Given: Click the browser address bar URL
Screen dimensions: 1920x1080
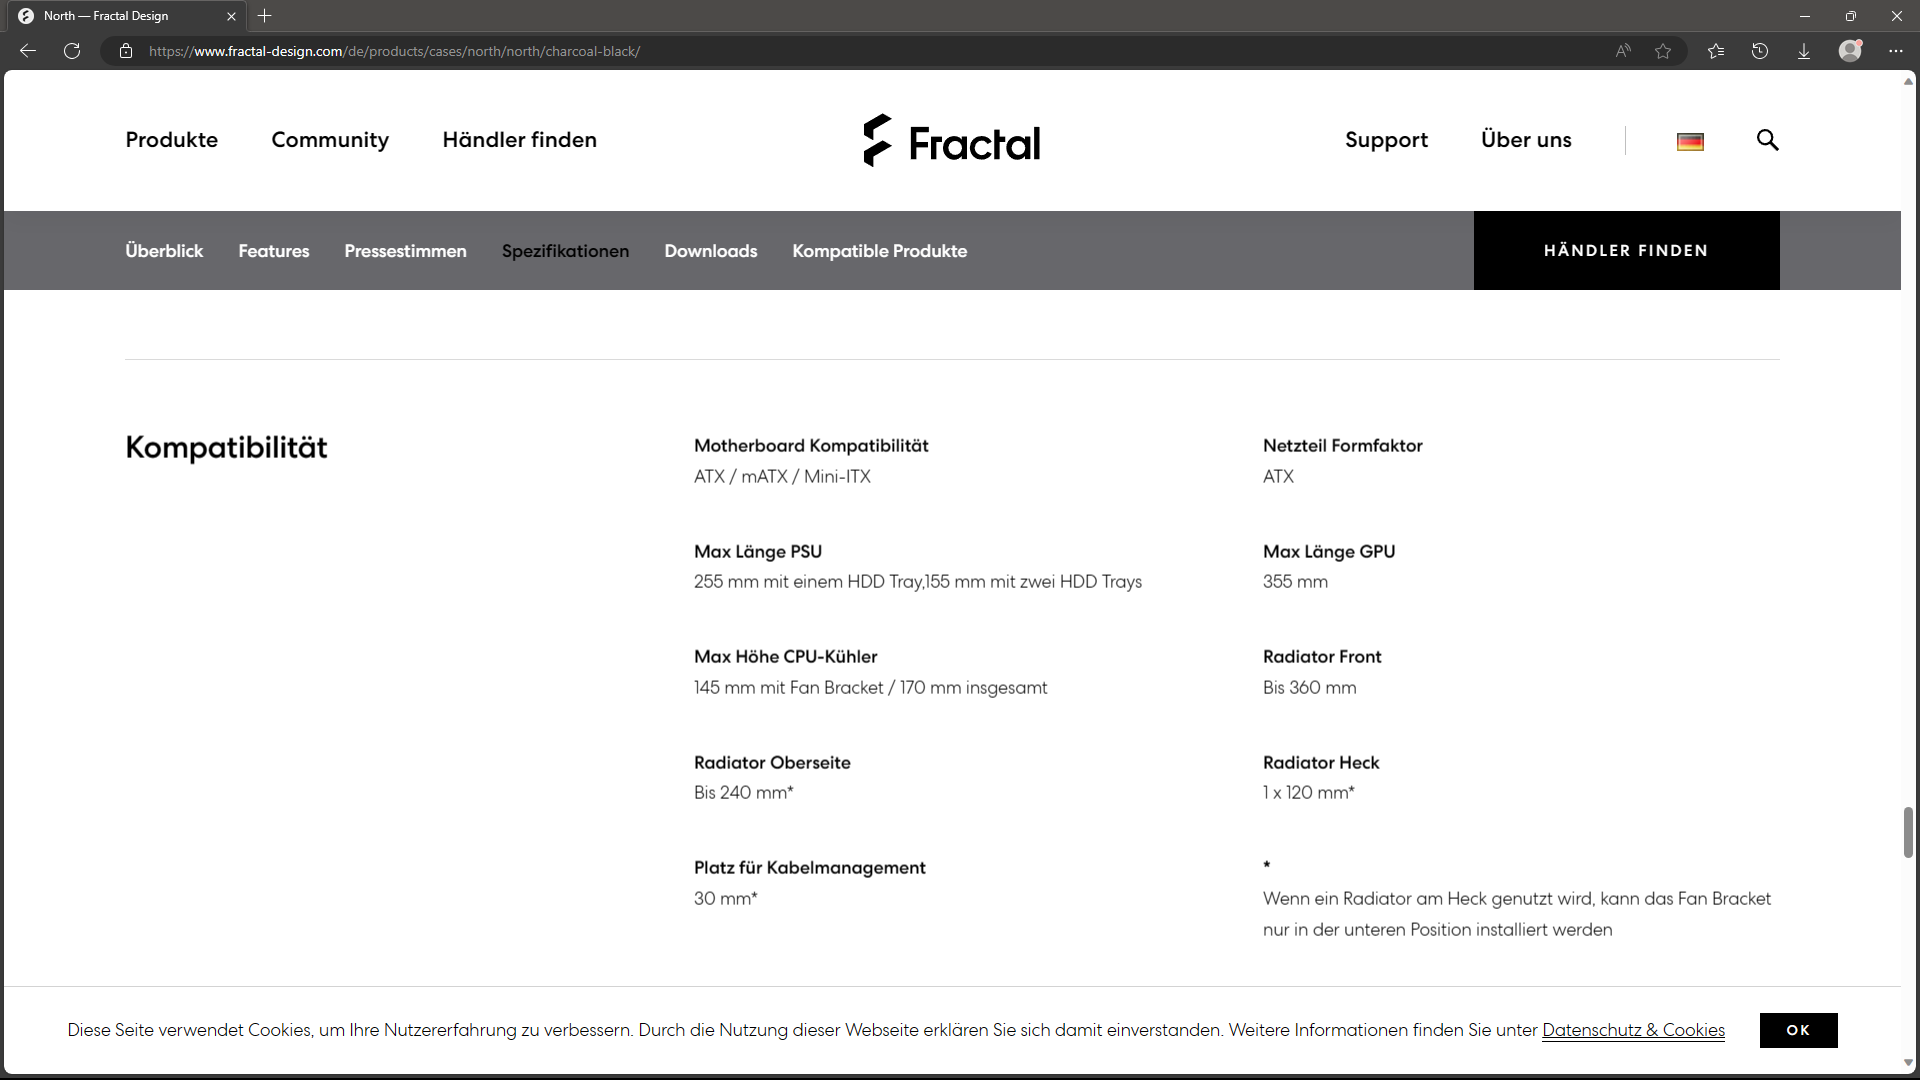Looking at the screenshot, I should [394, 51].
